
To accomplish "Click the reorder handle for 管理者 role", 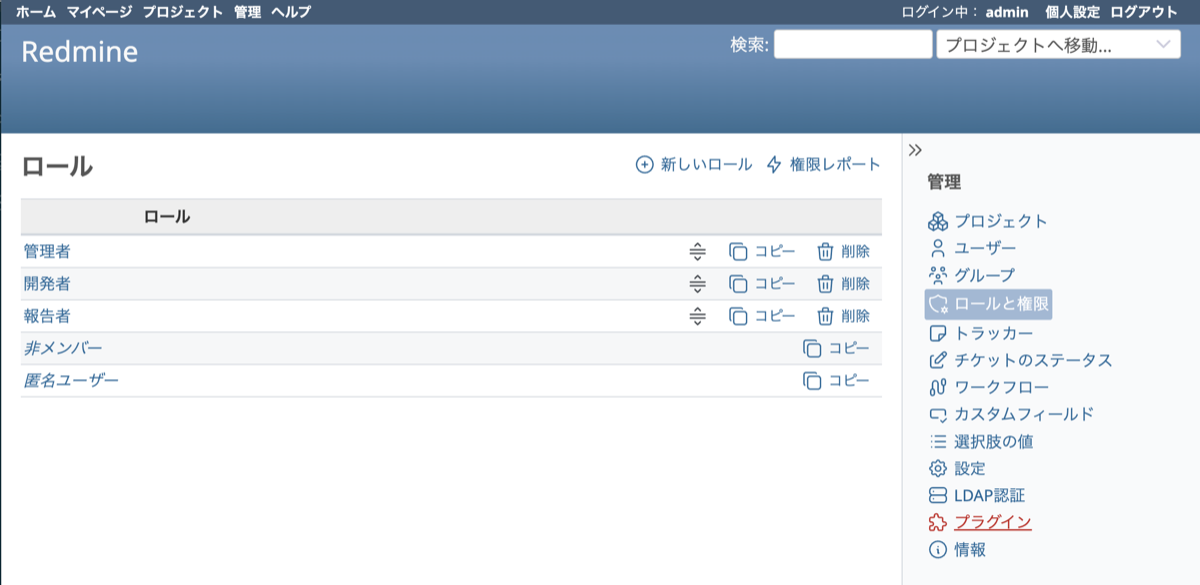I will pyautogui.click(x=698, y=252).
